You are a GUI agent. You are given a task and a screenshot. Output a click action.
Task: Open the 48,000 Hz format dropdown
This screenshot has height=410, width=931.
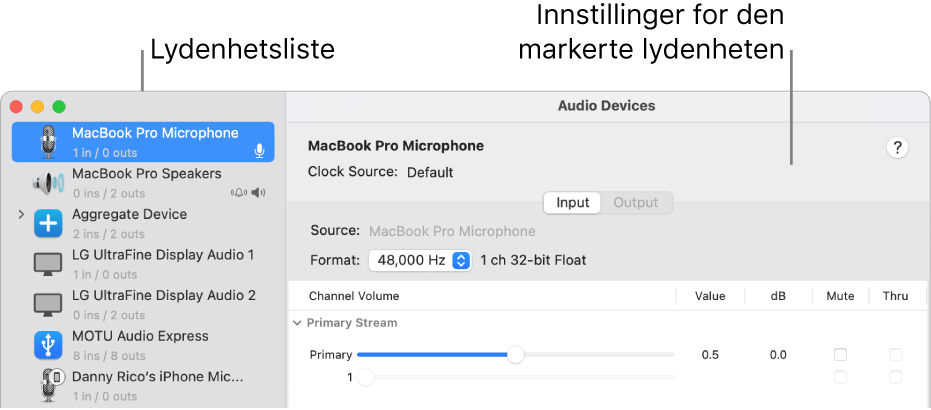click(420, 260)
